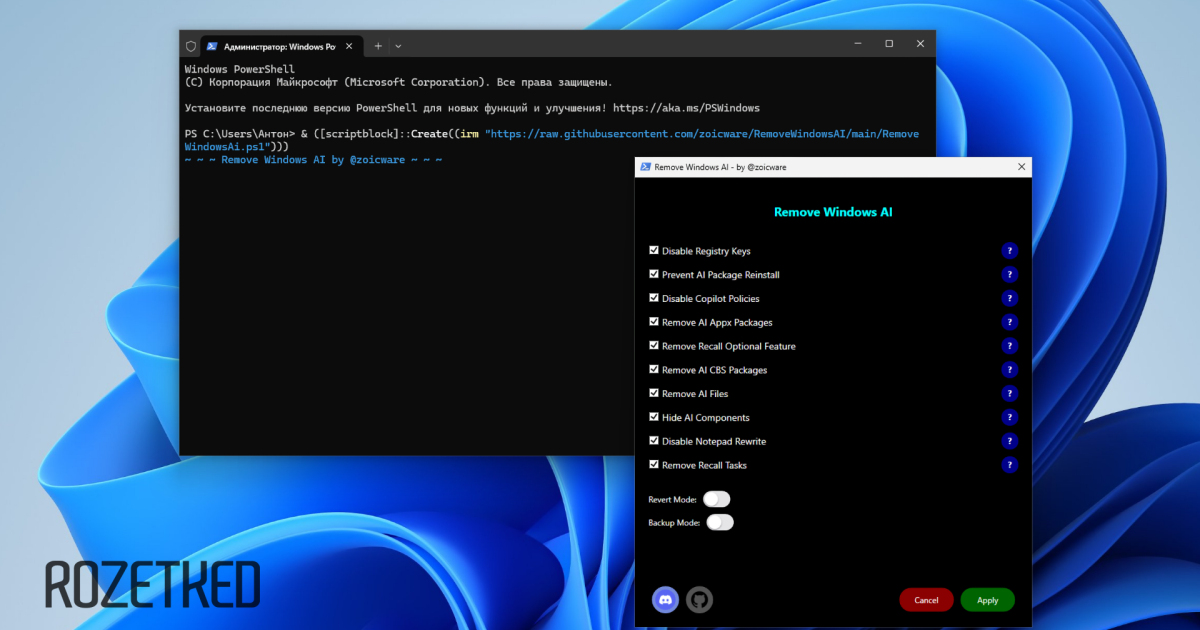Add a new terminal tab
This screenshot has height=630, width=1200.
coord(378,46)
